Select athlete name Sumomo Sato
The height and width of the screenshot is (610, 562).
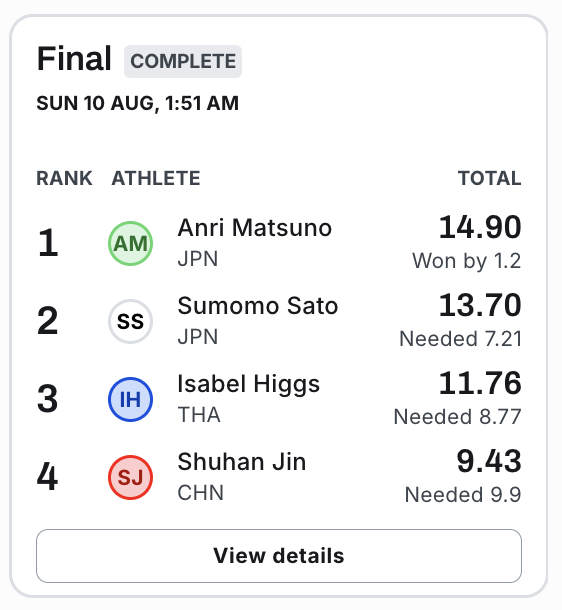[258, 306]
